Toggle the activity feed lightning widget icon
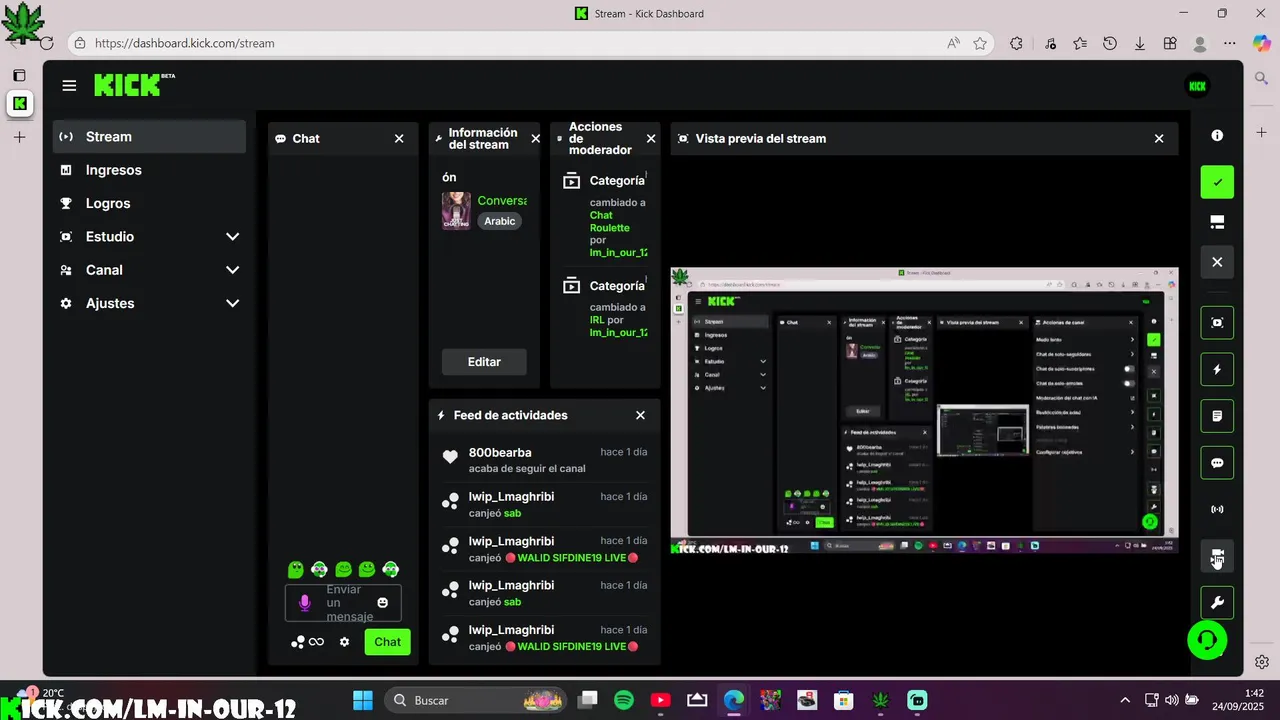Viewport: 1280px width, 720px height. click(1217, 369)
